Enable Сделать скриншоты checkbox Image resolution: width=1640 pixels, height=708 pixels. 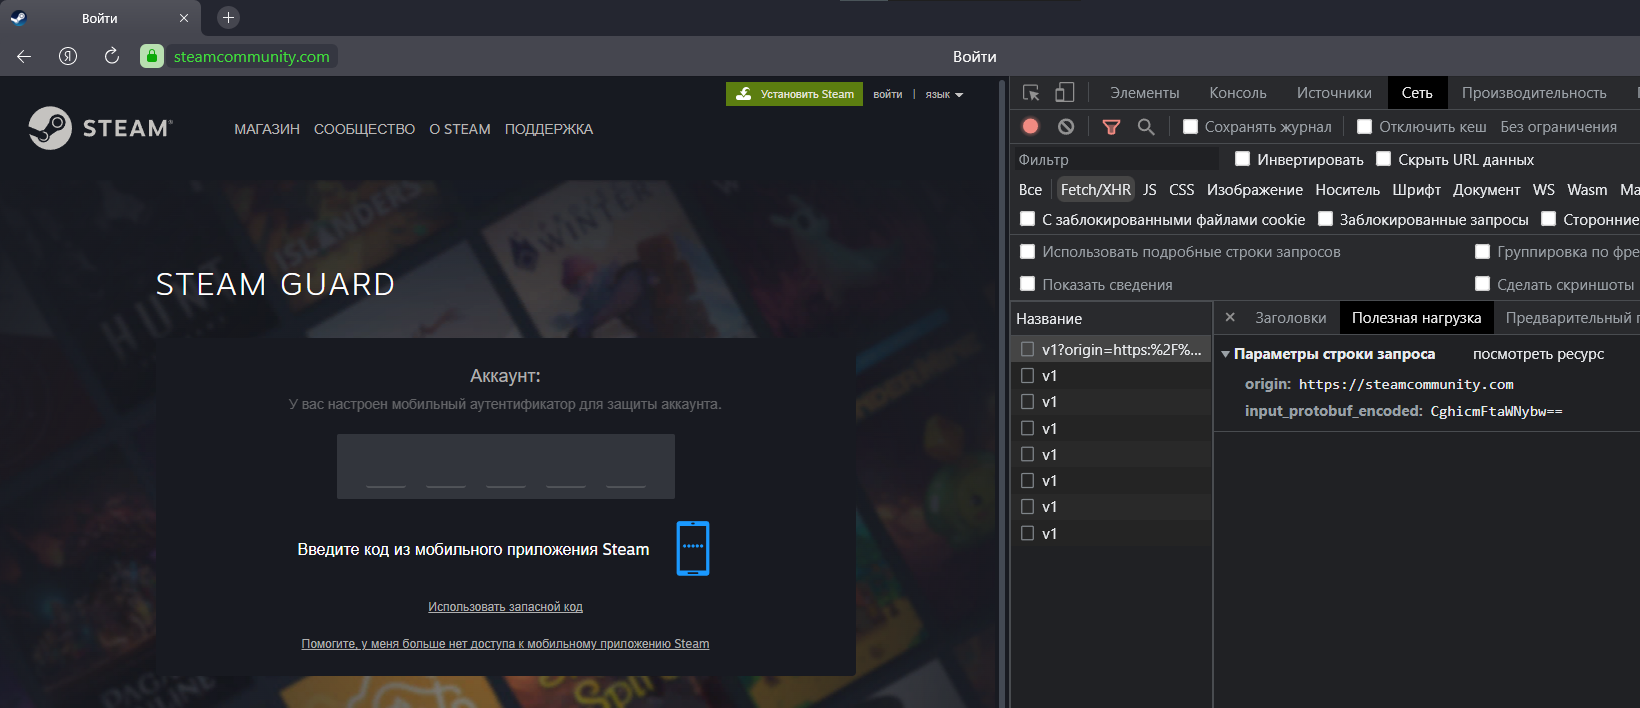coord(1482,284)
